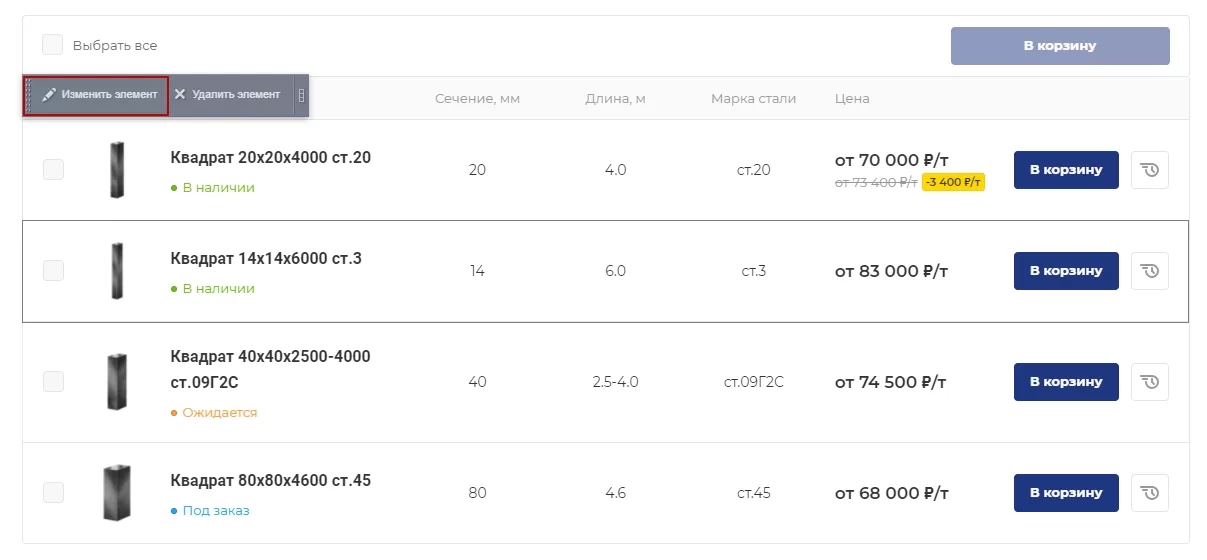Click top В корзину button
Image resolution: width=1207 pixels, height=560 pixels.
(1060, 46)
